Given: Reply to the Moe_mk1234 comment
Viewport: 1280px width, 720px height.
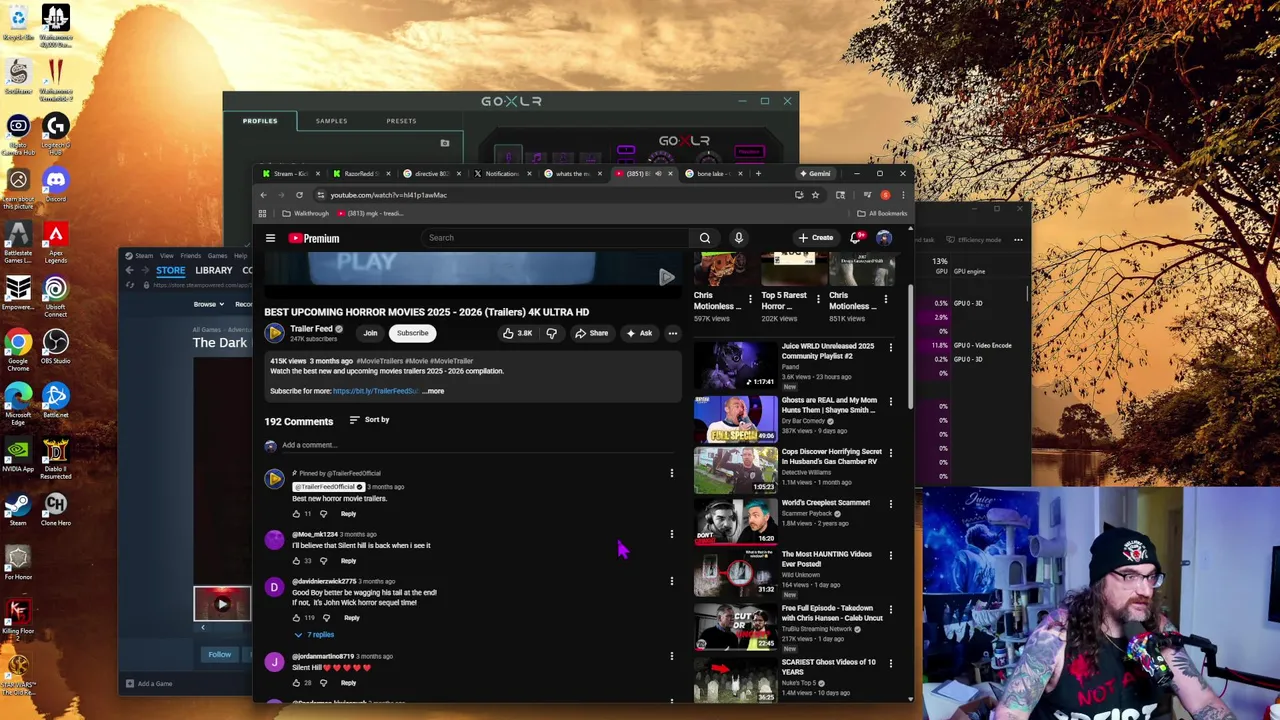Looking at the screenshot, I should click(348, 561).
